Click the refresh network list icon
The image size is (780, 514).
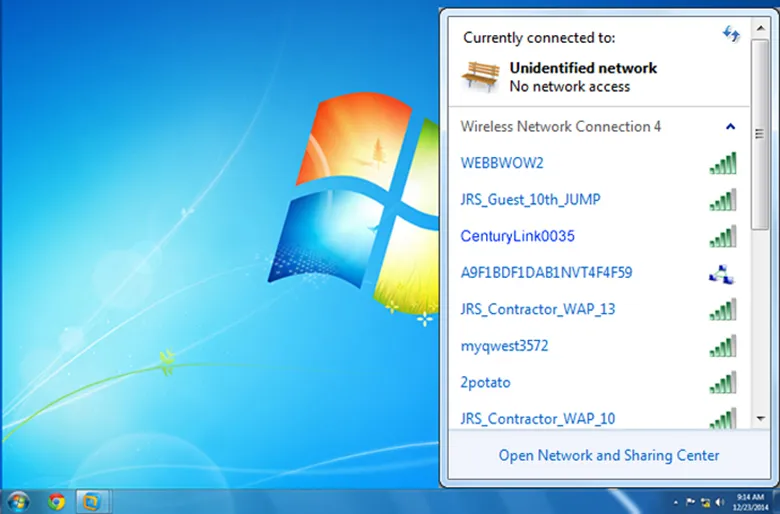point(731,35)
